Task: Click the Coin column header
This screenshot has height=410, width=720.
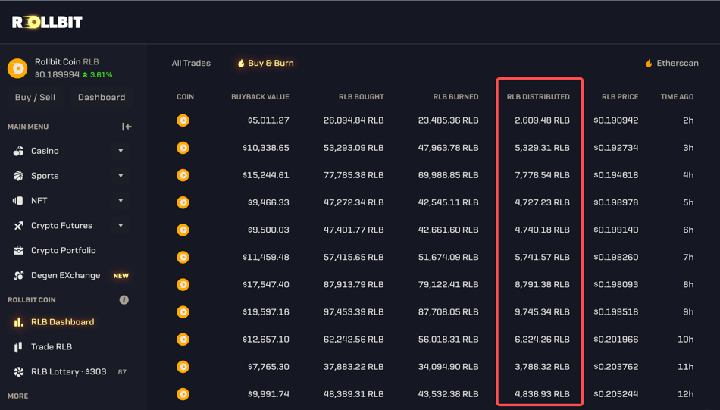Action: (185, 97)
